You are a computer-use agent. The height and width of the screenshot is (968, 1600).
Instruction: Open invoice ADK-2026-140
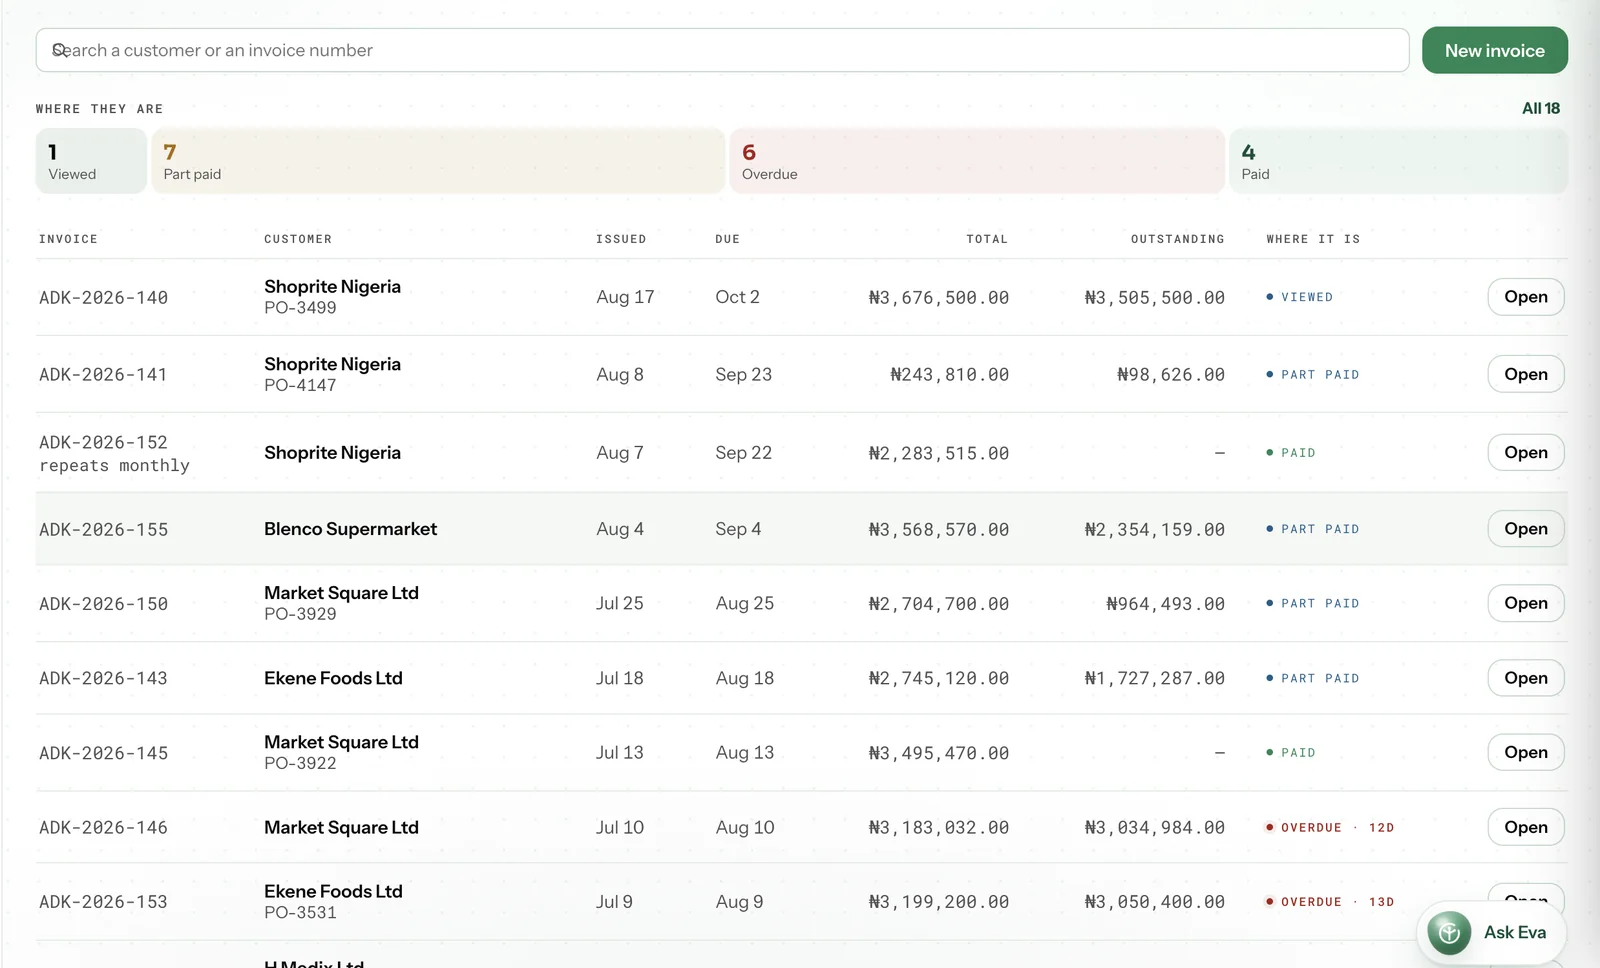pyautogui.click(x=1526, y=297)
